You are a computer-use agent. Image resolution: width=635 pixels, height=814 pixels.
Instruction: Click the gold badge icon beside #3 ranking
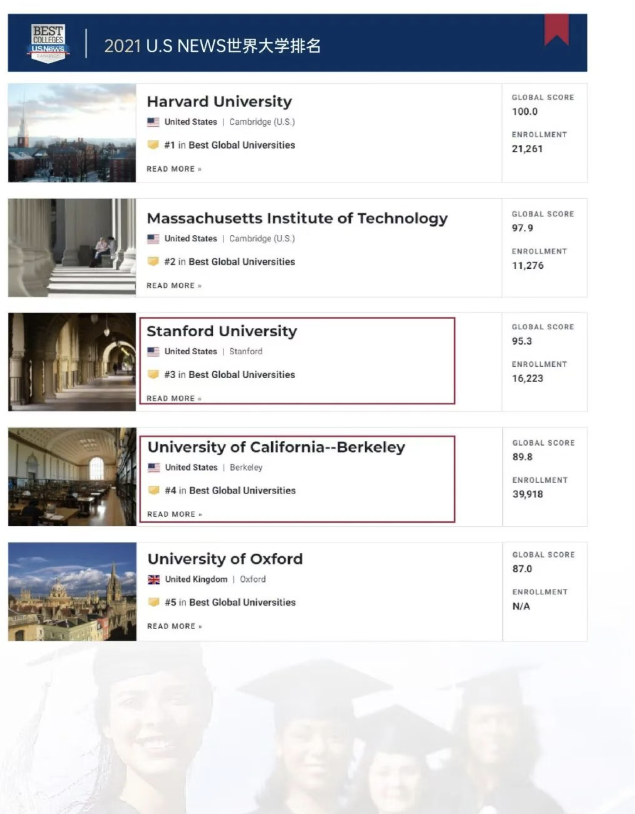[x=153, y=374]
